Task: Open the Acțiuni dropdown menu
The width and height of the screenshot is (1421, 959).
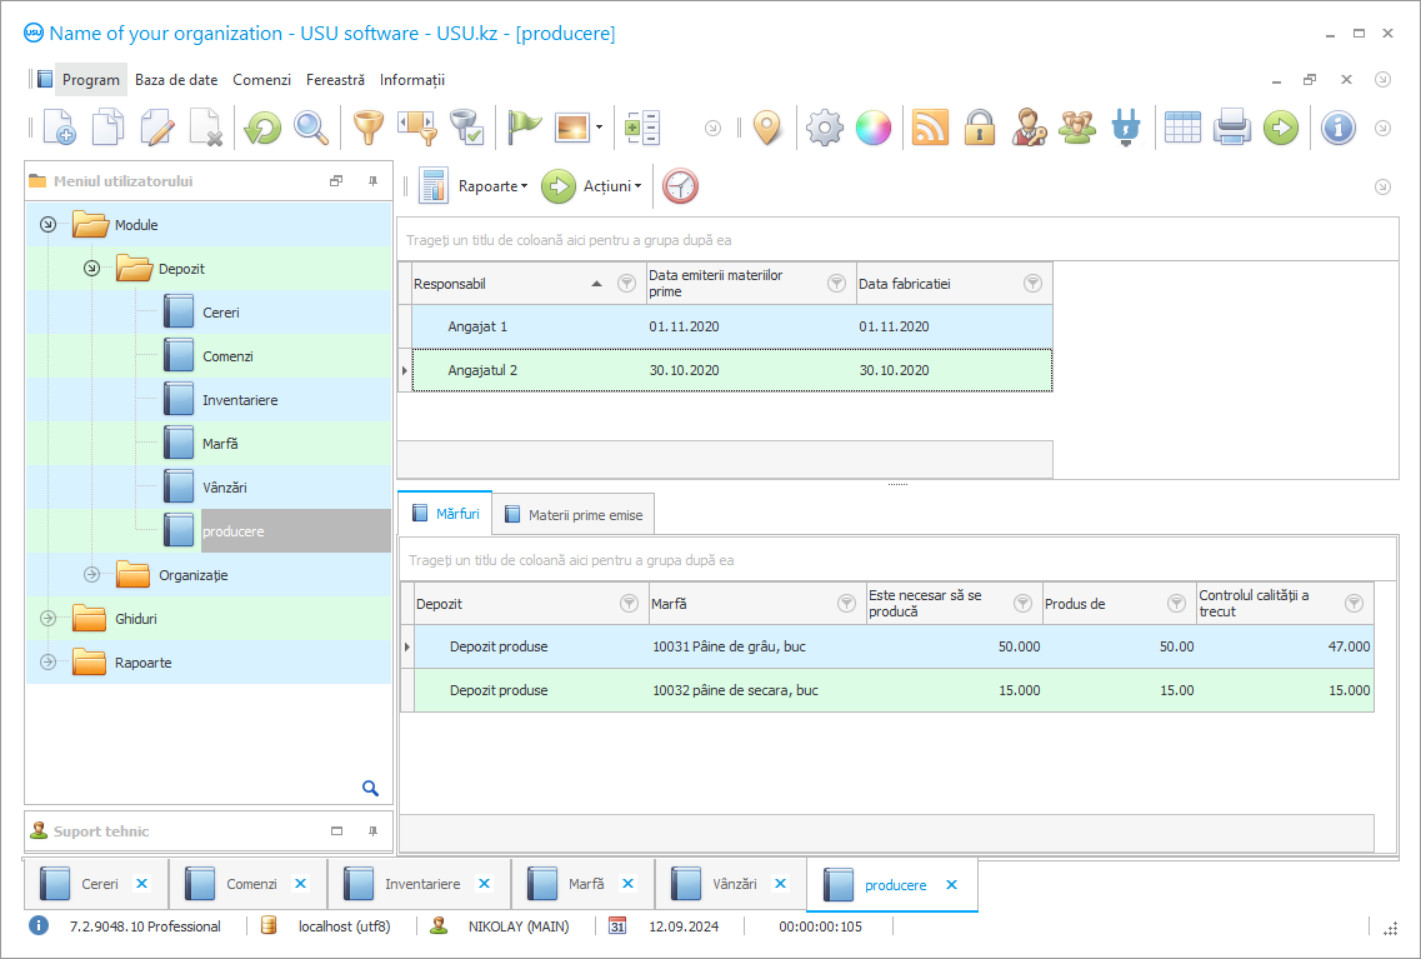Action: pos(612,186)
